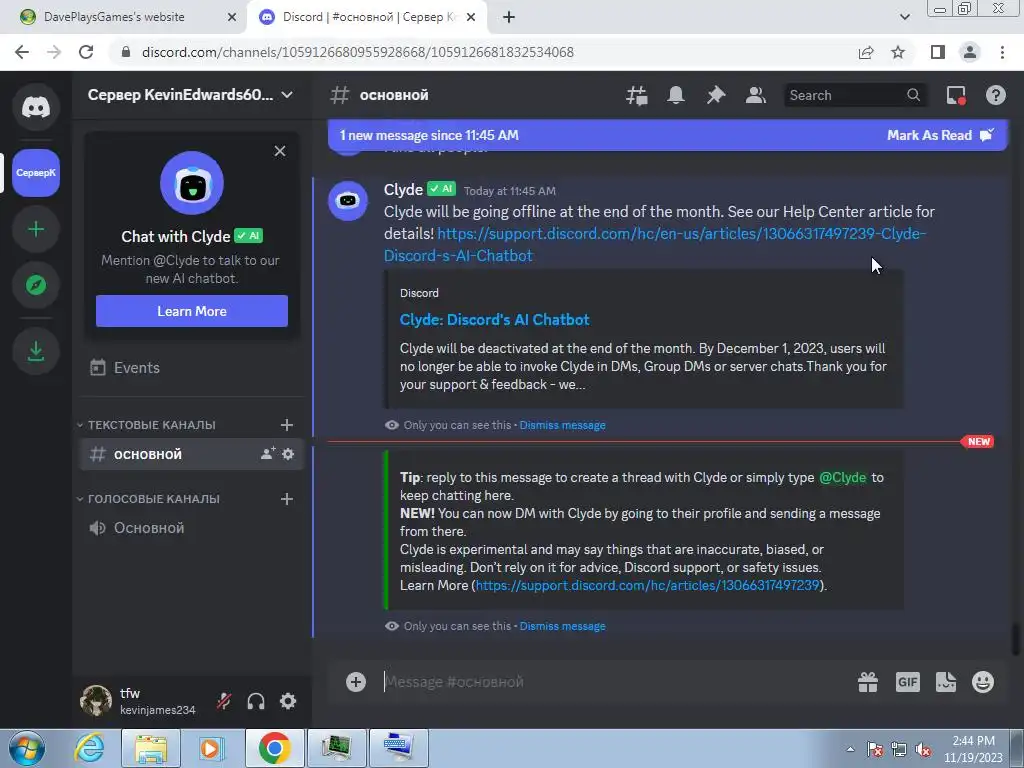Add a server with plus icon

(36, 229)
